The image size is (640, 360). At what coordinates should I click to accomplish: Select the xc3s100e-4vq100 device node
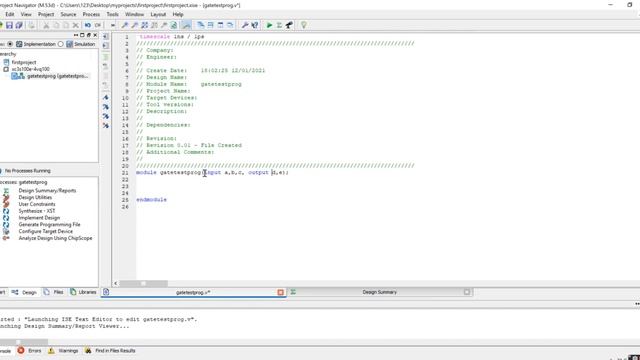coord(30,69)
